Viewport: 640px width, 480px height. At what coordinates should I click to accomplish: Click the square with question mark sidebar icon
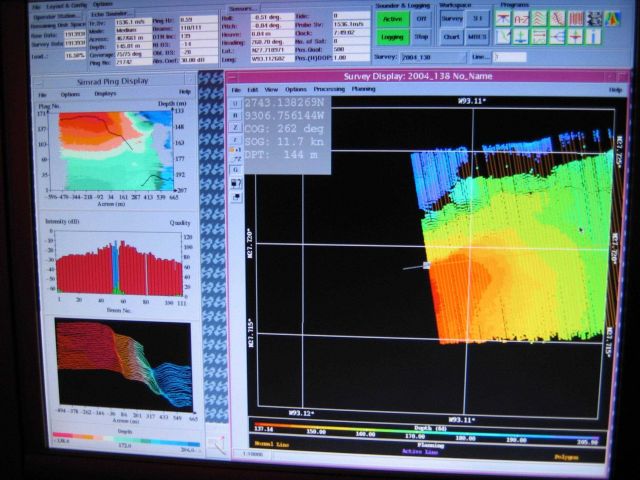click(236, 183)
